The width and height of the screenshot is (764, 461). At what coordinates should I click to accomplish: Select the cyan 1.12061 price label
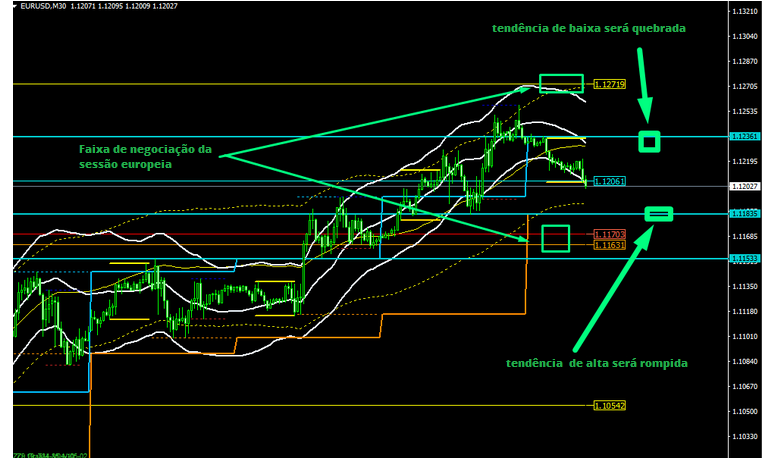(609, 182)
